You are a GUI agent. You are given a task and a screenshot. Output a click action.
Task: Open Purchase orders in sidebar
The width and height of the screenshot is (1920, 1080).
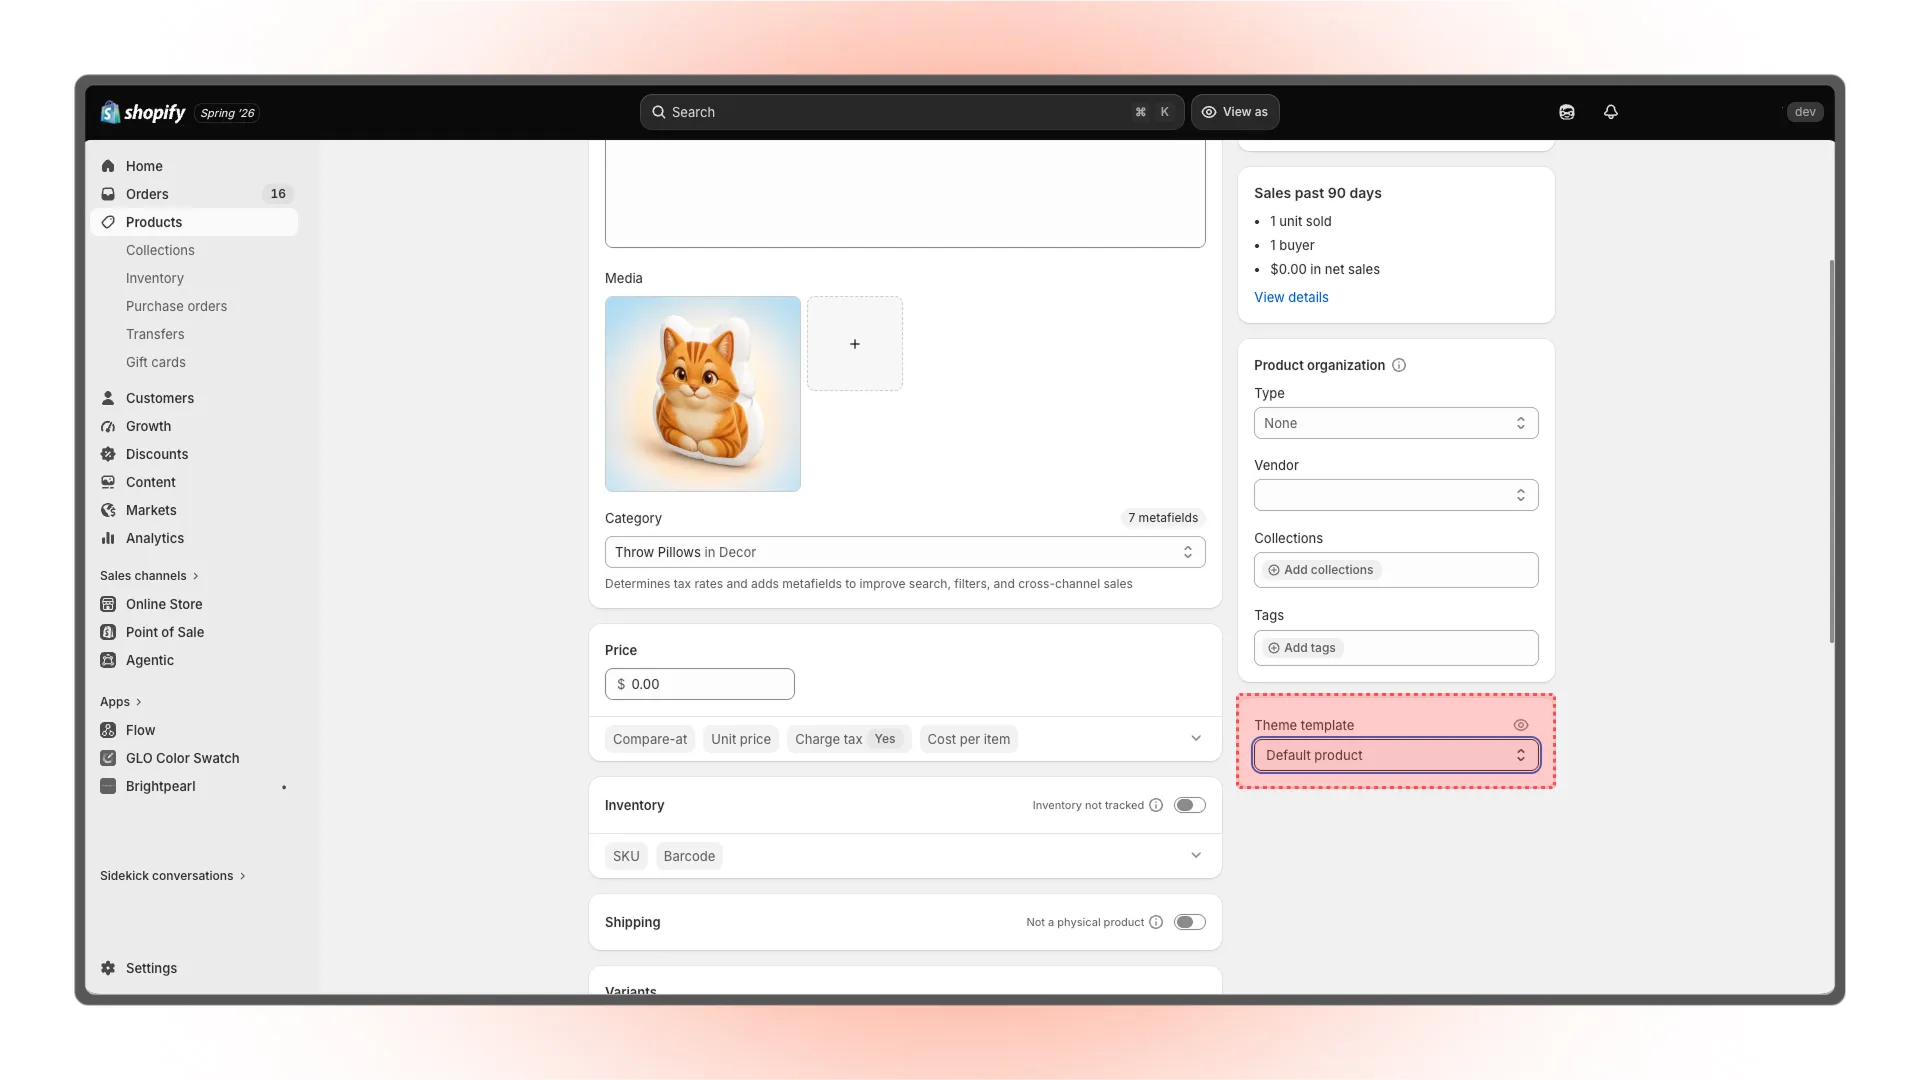pyautogui.click(x=176, y=306)
